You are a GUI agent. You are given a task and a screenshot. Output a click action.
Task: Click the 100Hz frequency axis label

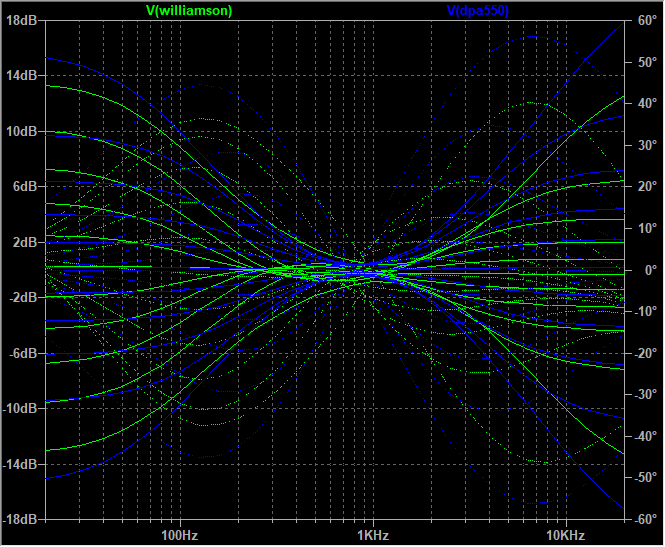click(x=180, y=536)
